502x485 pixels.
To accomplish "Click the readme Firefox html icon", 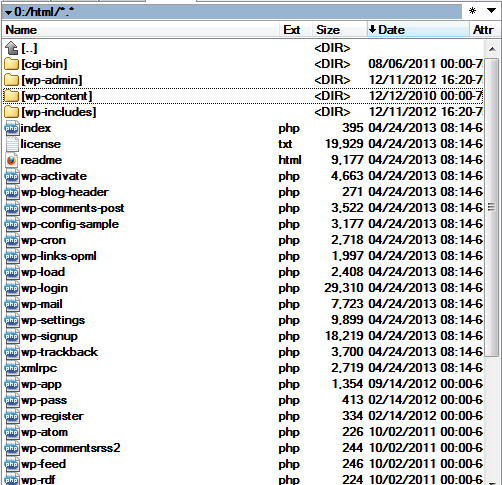I will pyautogui.click(x=12, y=160).
